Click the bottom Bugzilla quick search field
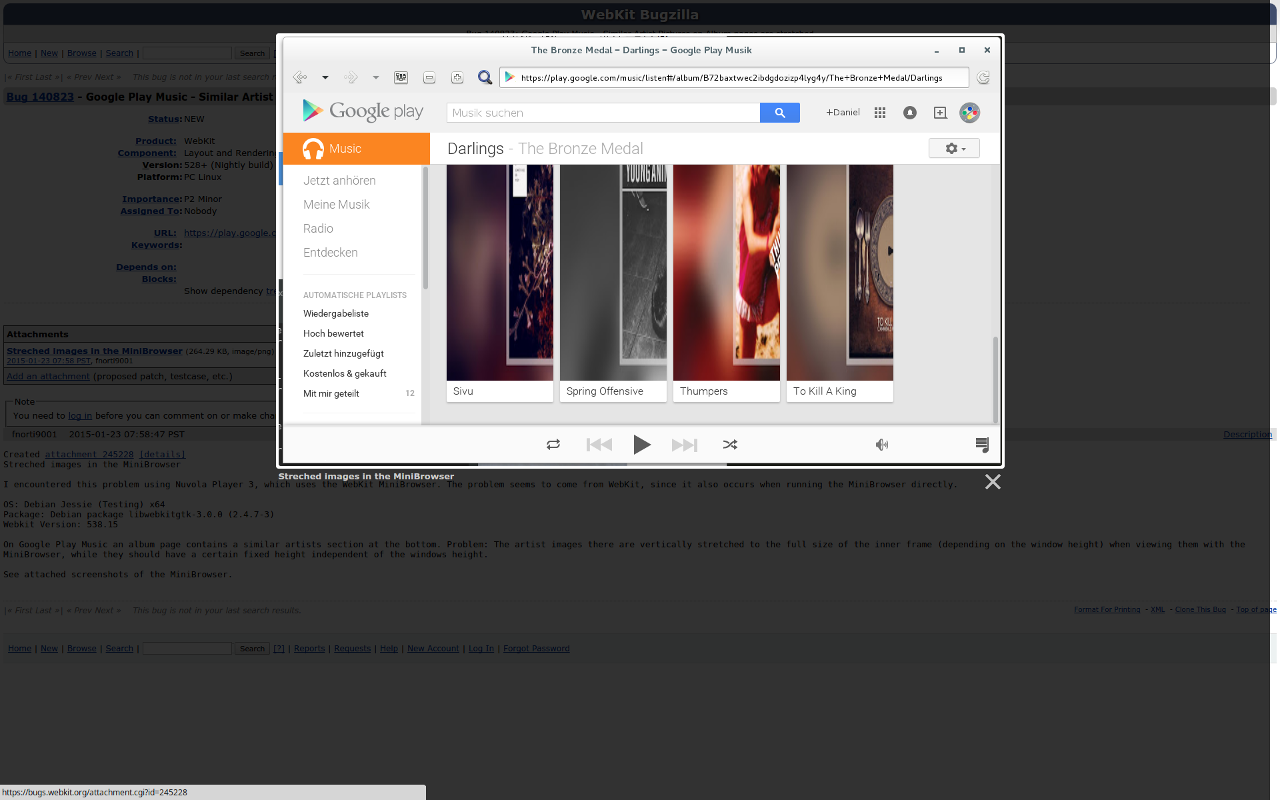Screen dimensions: 1280x800 click(186, 649)
